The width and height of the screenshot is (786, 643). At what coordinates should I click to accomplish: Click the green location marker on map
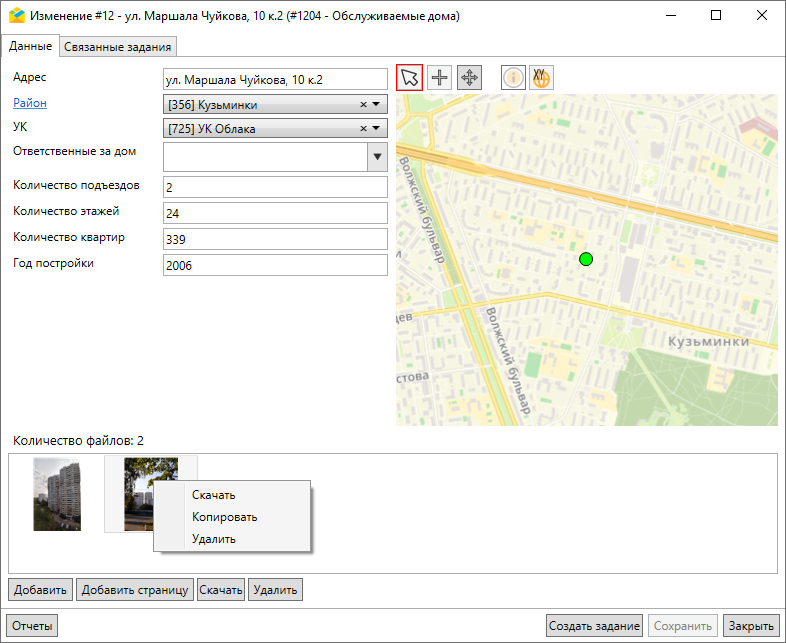[586, 260]
